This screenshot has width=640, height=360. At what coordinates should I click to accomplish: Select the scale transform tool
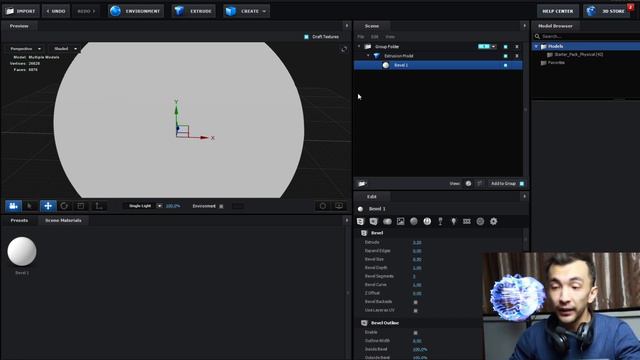click(81, 206)
